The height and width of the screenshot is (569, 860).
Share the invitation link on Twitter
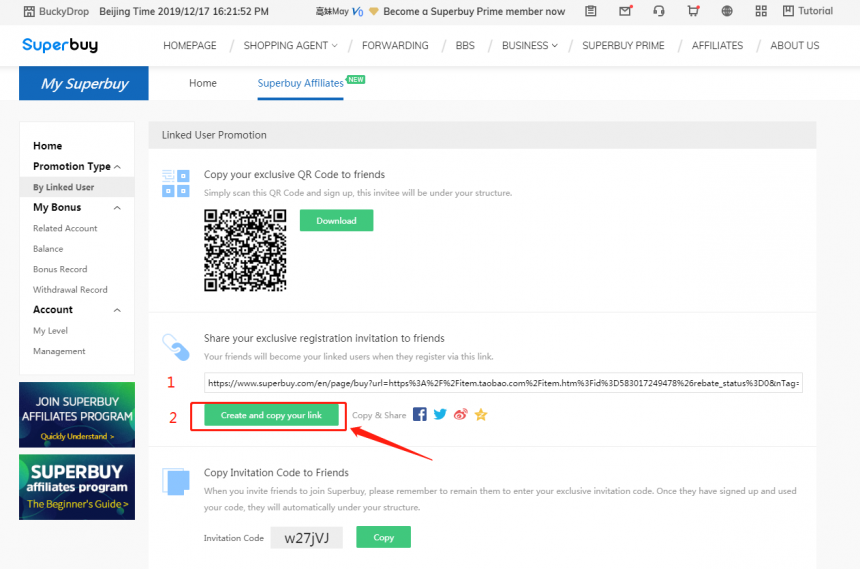(440, 414)
